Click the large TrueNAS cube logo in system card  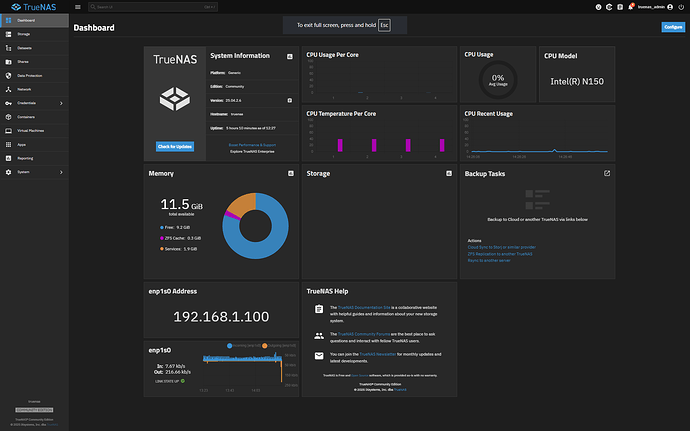click(x=175, y=99)
